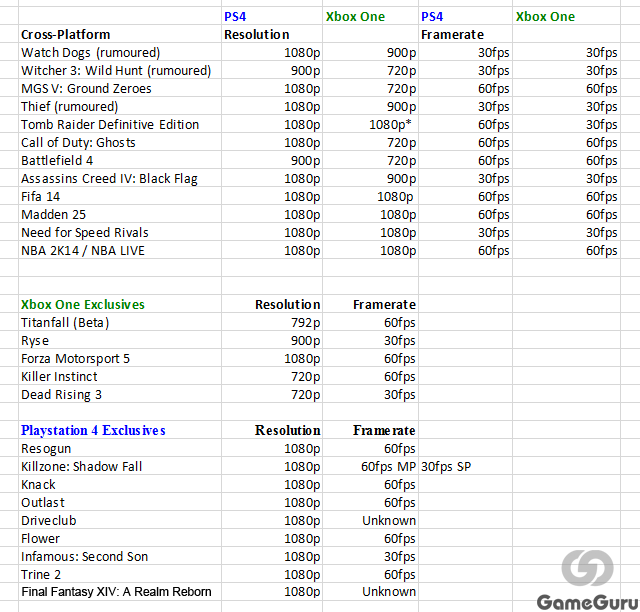
Task: Select Watch Dogs Xbox One 900p cell
Action: coord(370,52)
